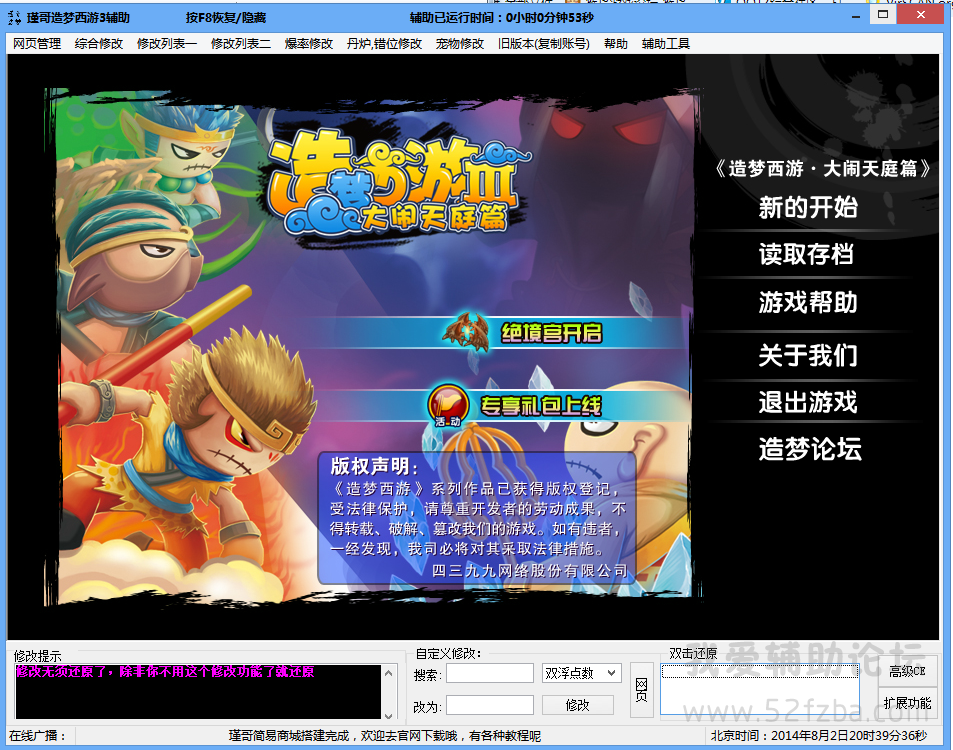Choose 退出游戏 in game menu

(808, 402)
